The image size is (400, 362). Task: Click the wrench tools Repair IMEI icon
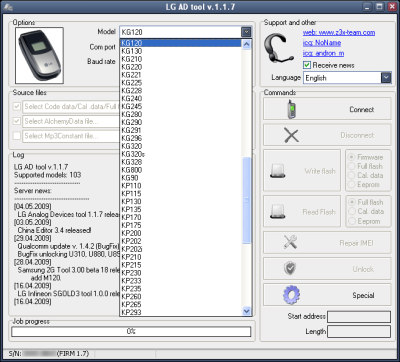[x=290, y=242]
